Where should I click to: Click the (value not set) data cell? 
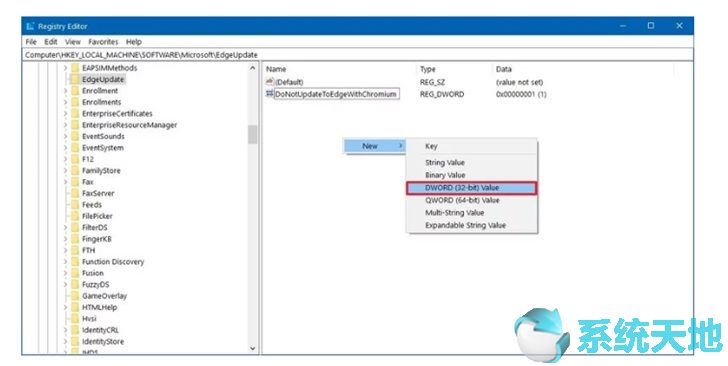tap(519, 82)
